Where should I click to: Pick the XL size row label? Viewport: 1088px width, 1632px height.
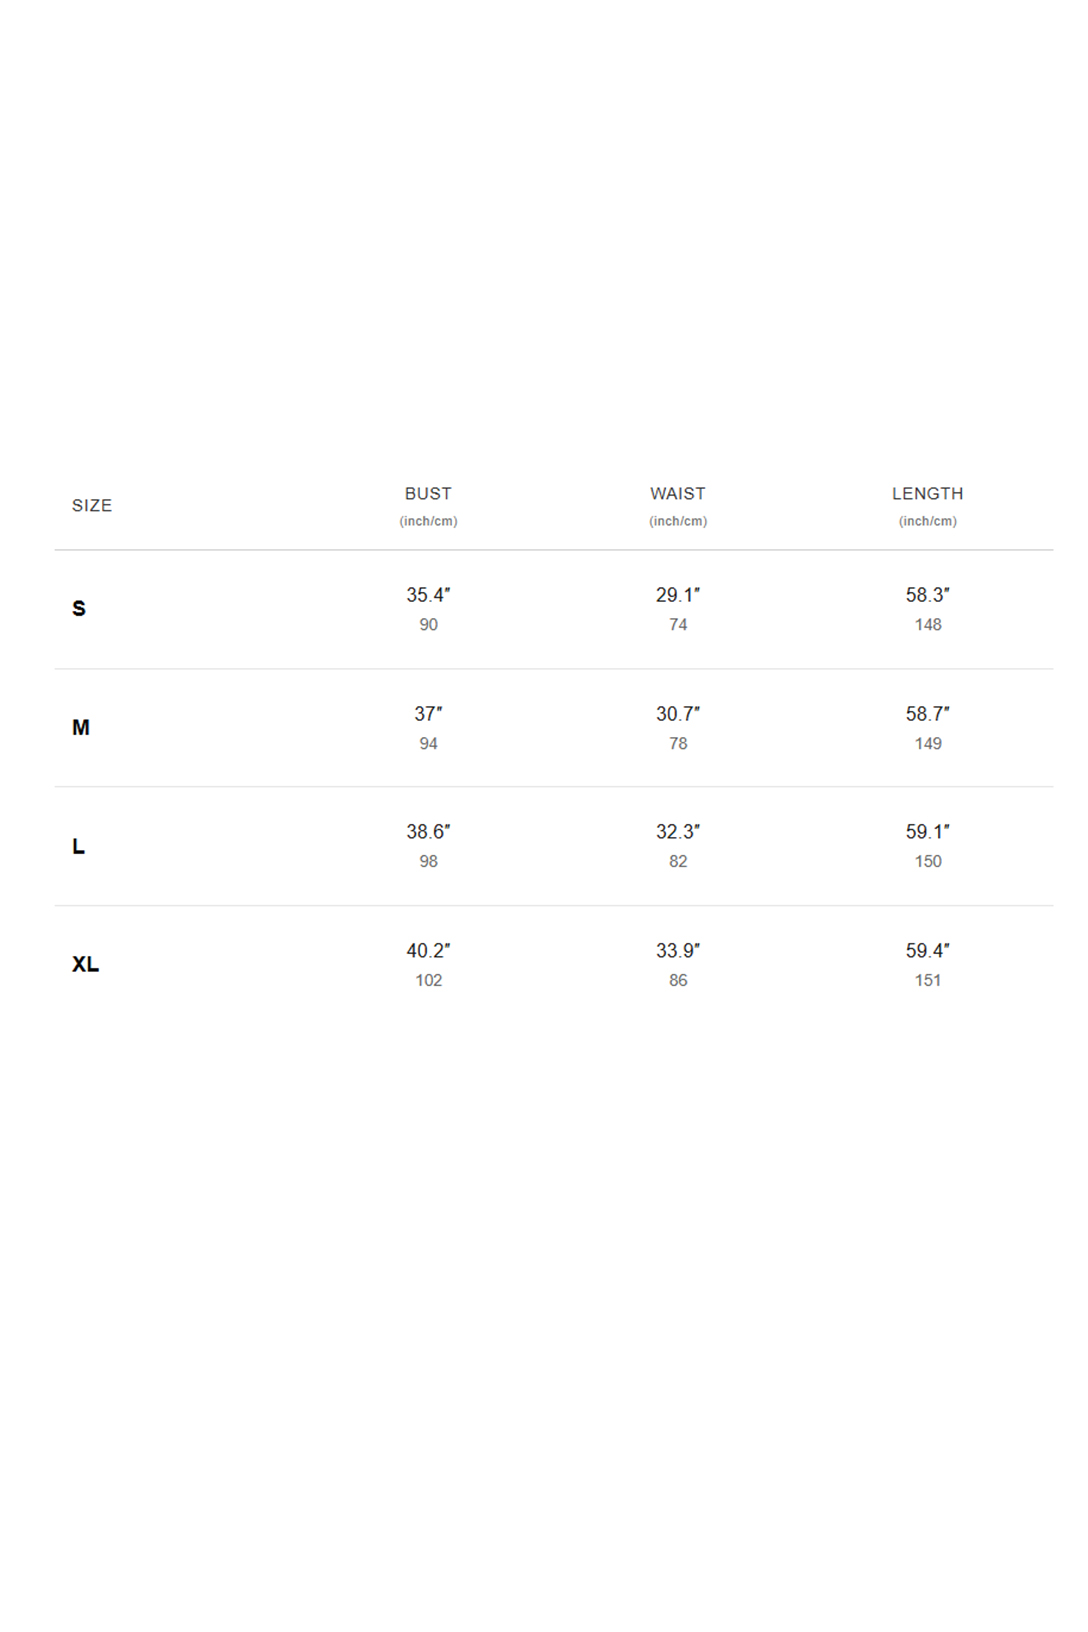click(x=85, y=964)
